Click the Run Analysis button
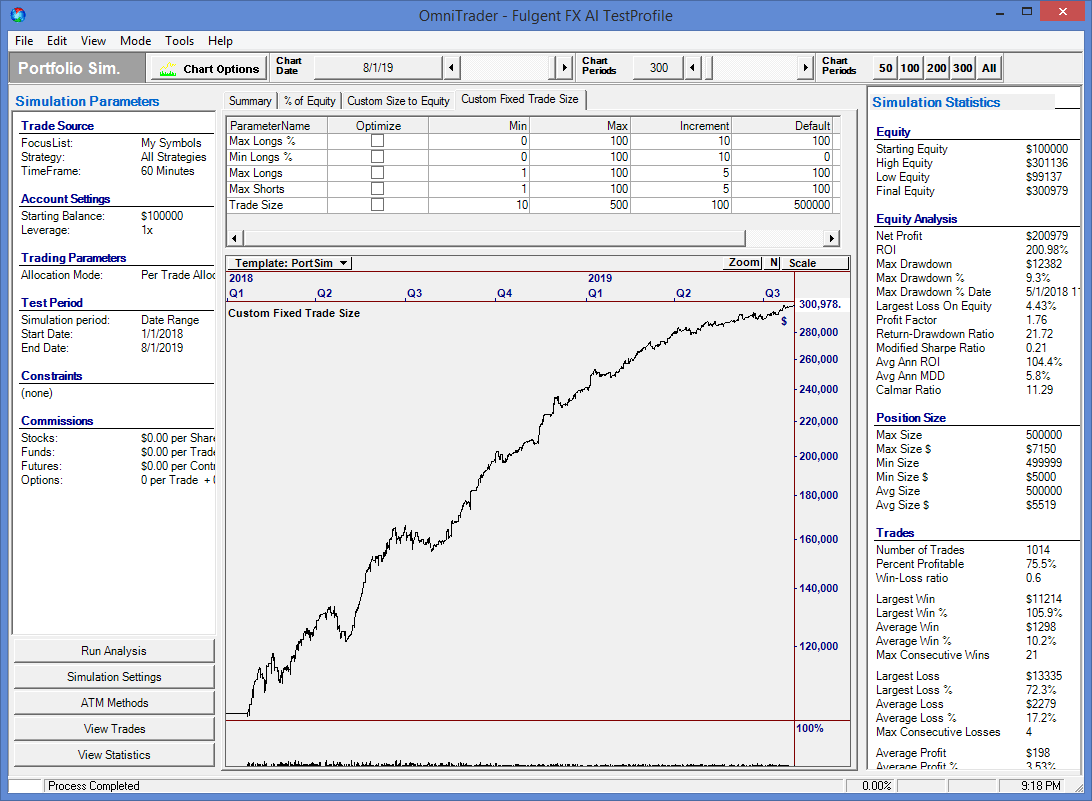The height and width of the screenshot is (801, 1092). [114, 651]
